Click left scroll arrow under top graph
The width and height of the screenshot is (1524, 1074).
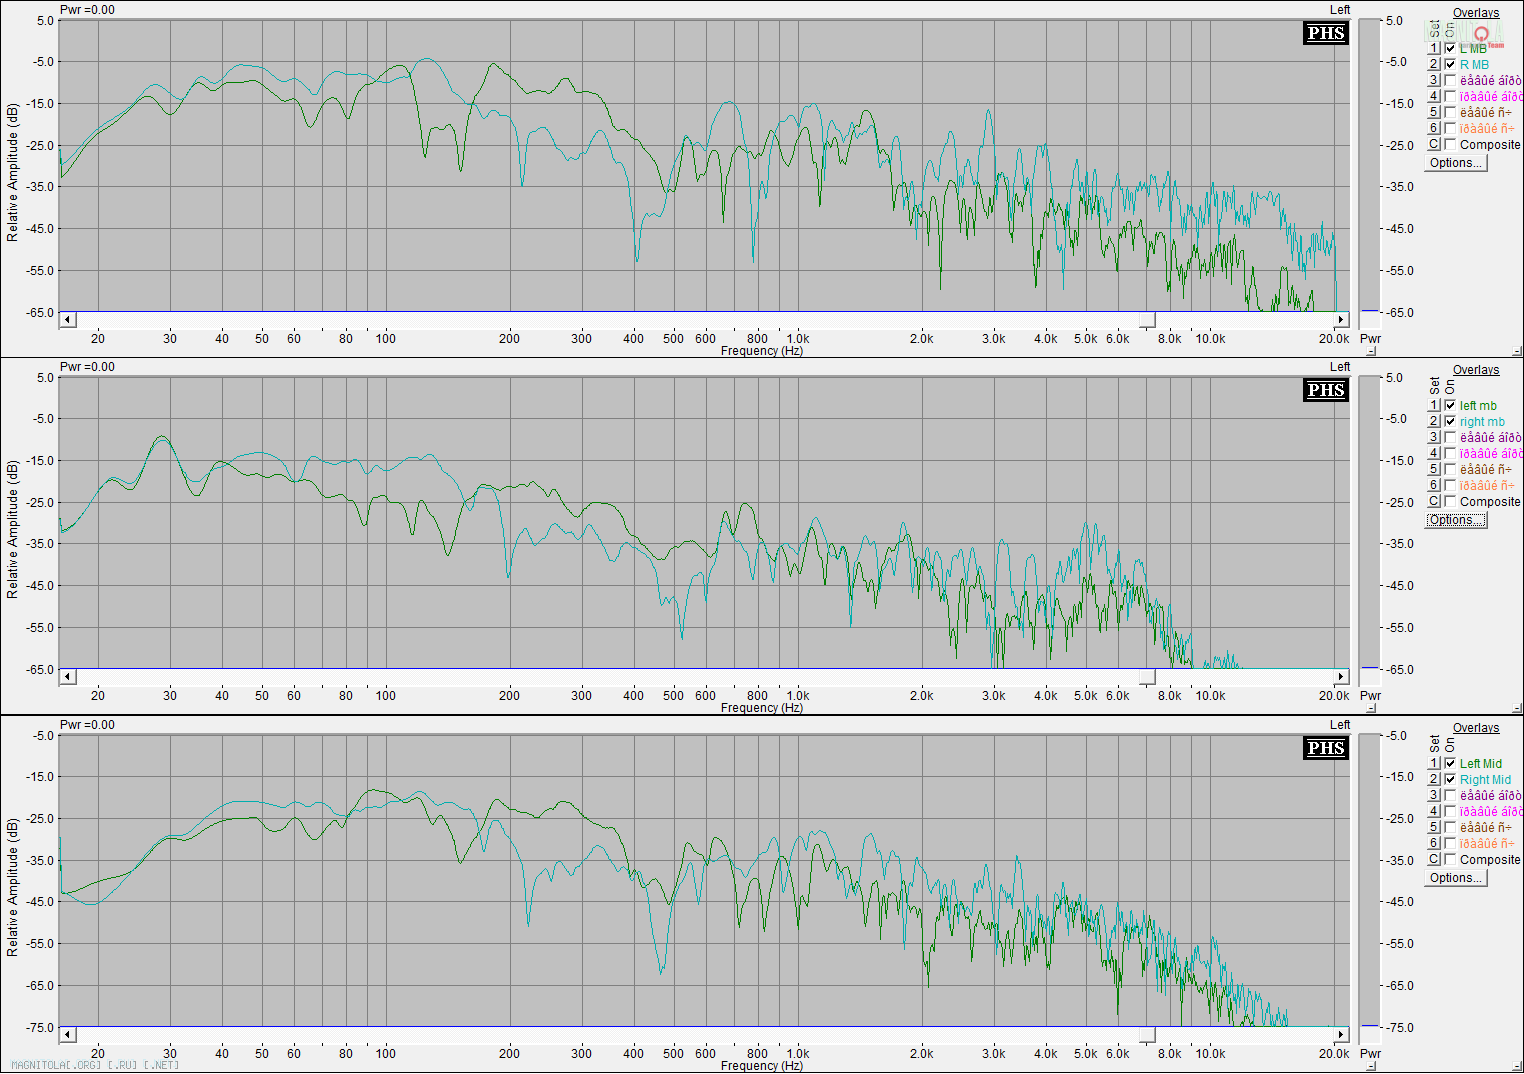coord(68,320)
